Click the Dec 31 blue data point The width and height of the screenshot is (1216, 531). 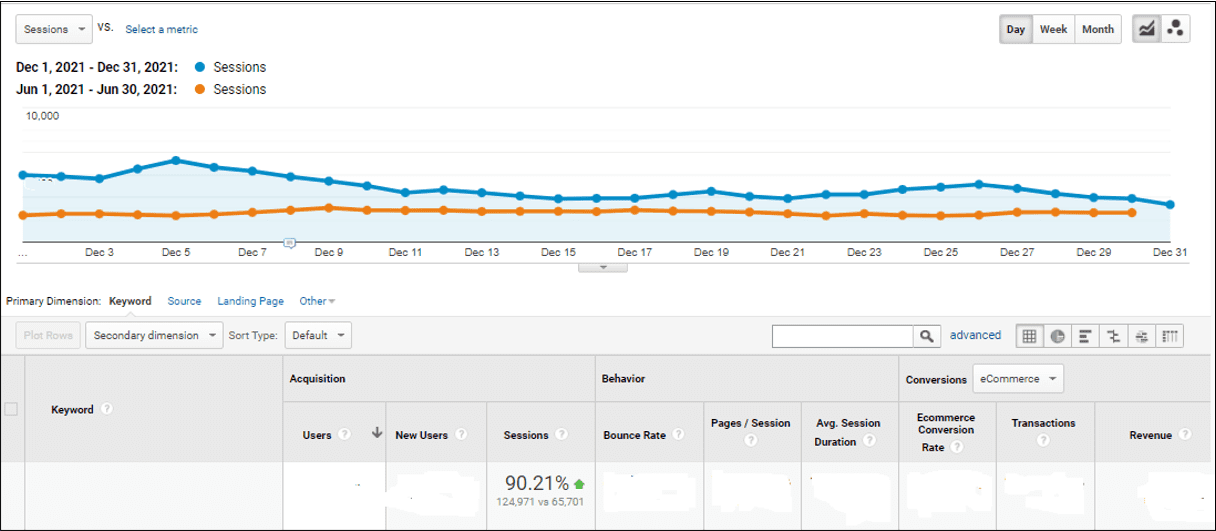1170,204
